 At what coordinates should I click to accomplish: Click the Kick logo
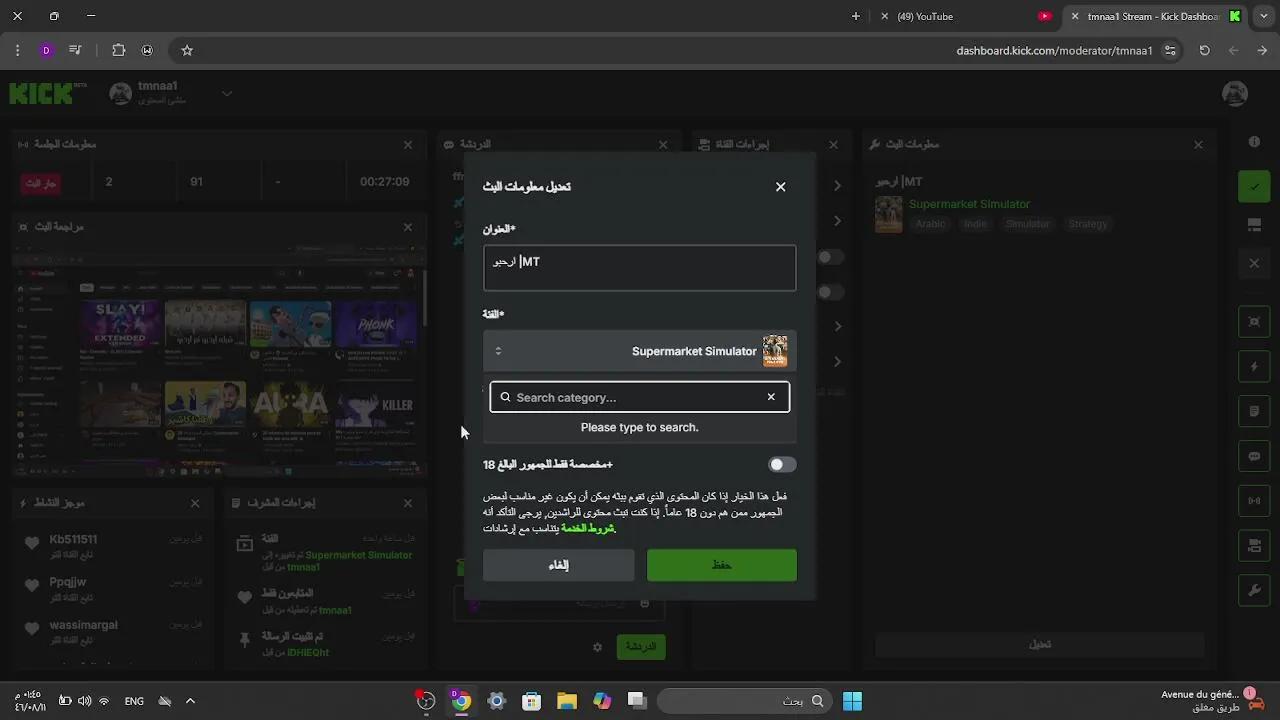pos(47,93)
